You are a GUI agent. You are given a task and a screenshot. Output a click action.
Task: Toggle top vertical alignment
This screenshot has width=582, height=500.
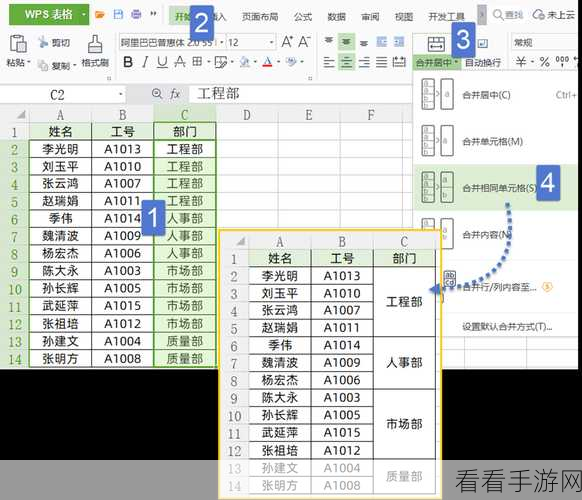pos(328,41)
